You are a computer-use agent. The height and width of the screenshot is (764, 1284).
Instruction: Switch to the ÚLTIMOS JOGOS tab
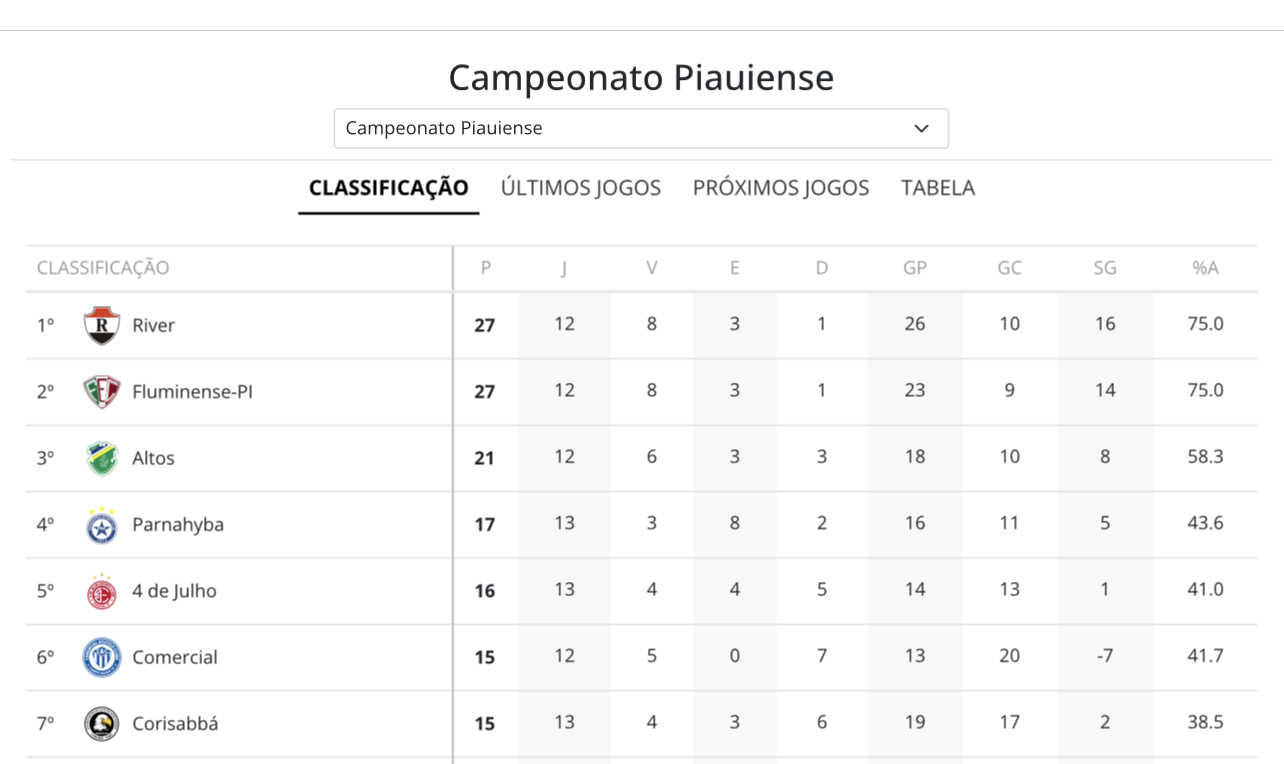point(581,188)
